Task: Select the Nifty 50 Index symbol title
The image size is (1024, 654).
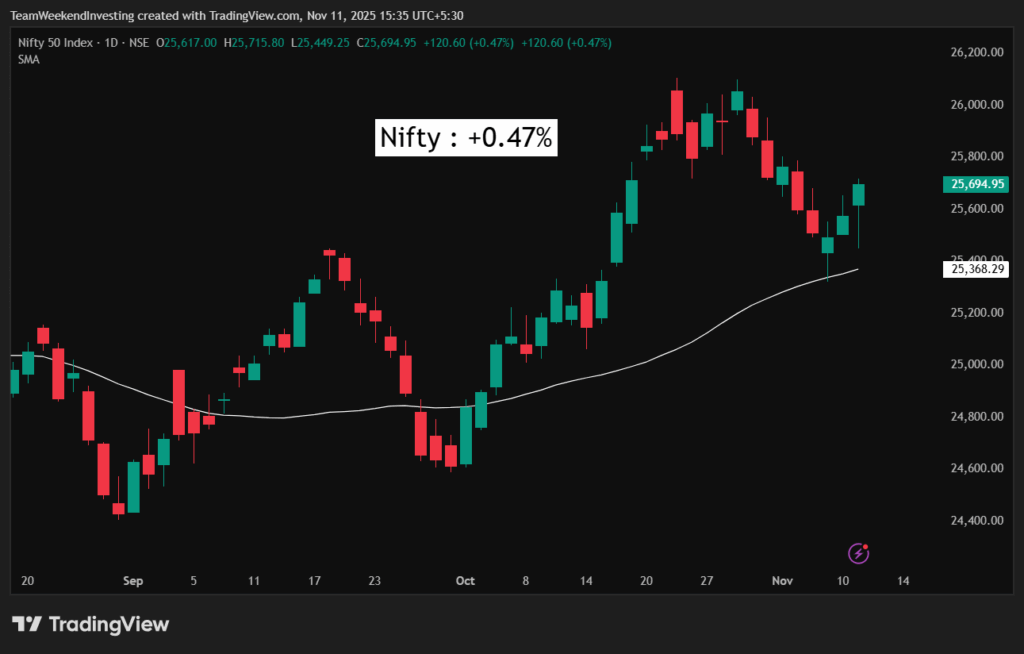Action: coord(59,42)
